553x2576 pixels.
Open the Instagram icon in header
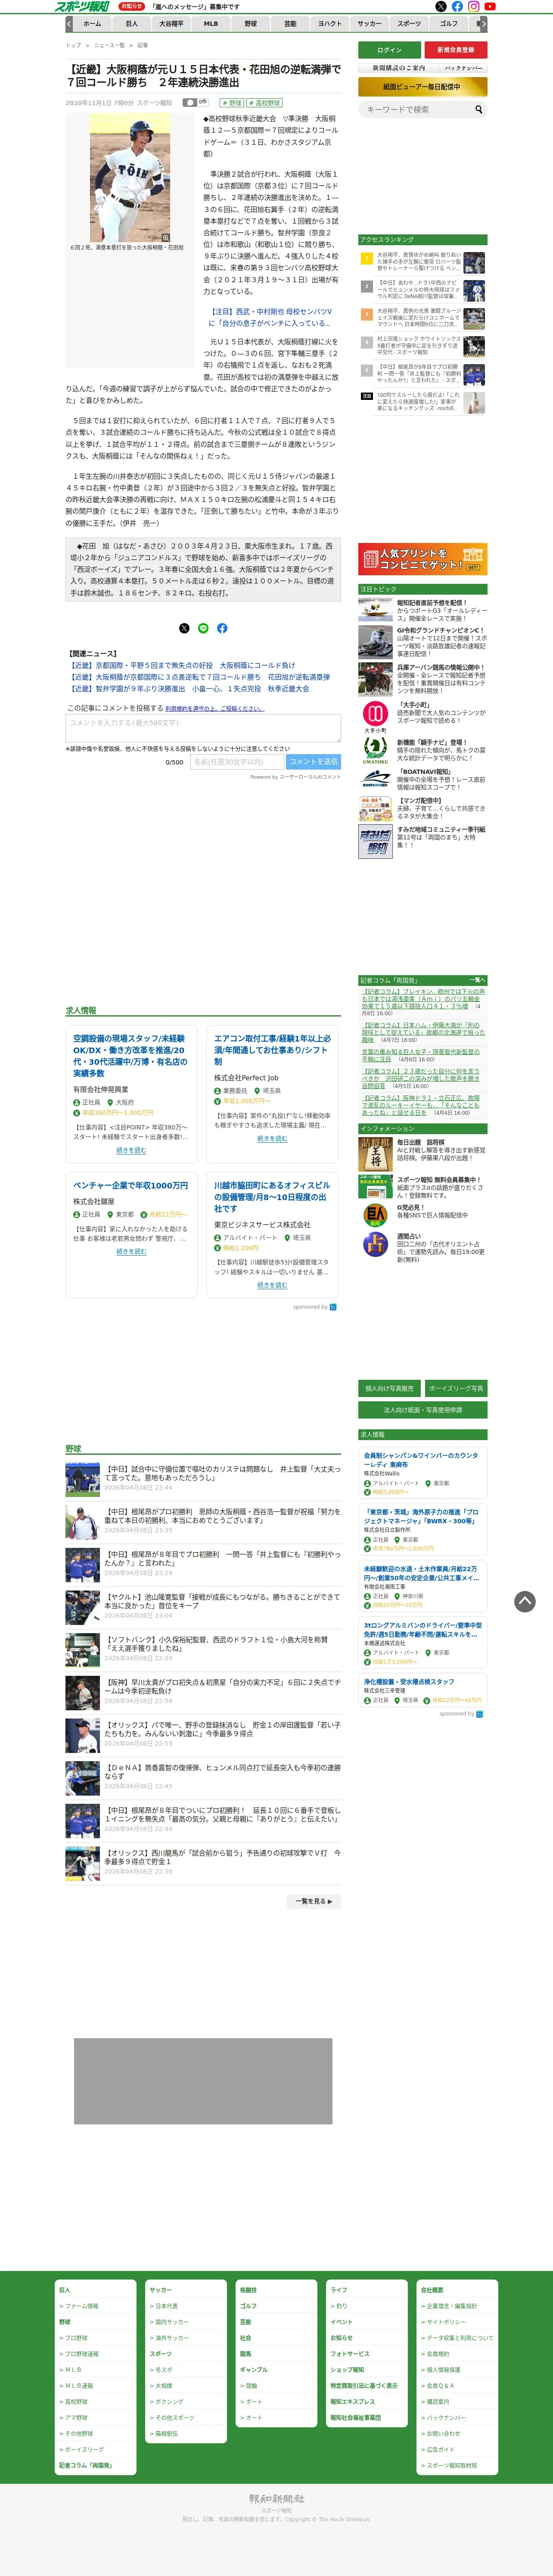click(474, 6)
